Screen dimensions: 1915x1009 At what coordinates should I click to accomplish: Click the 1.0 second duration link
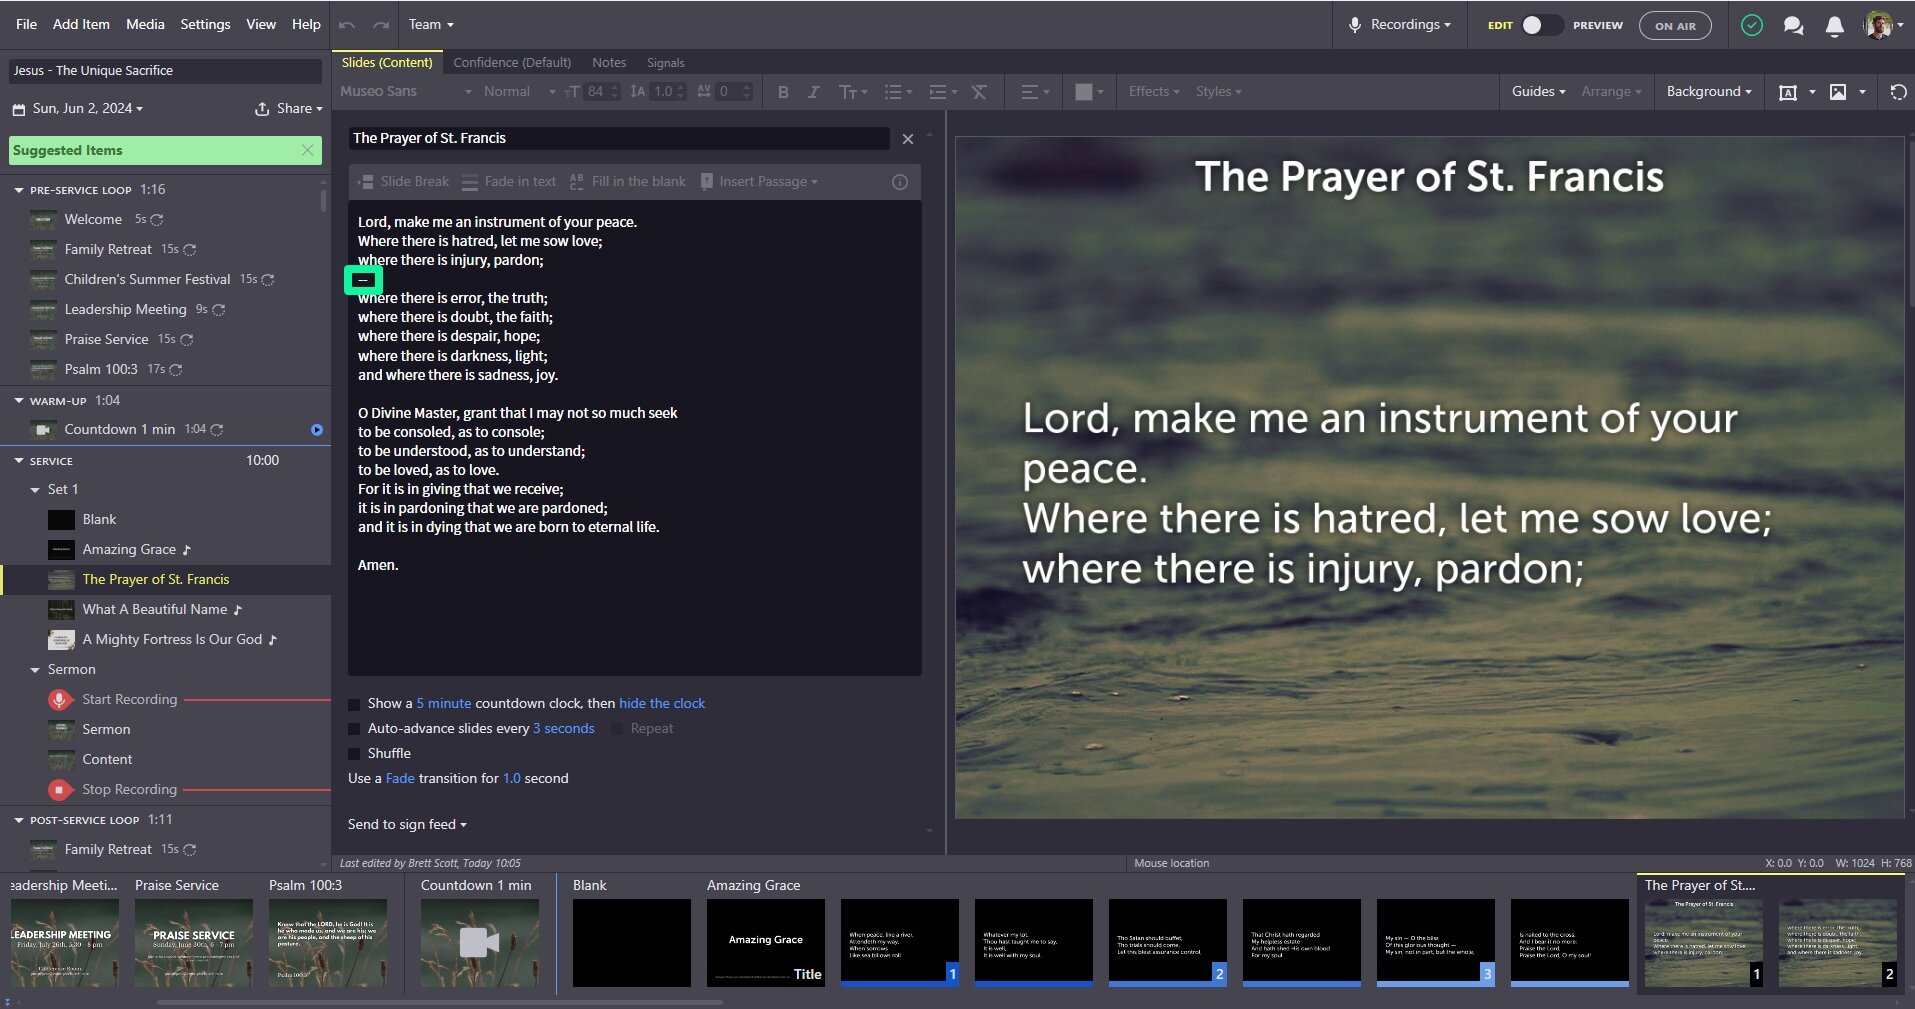pyautogui.click(x=512, y=779)
